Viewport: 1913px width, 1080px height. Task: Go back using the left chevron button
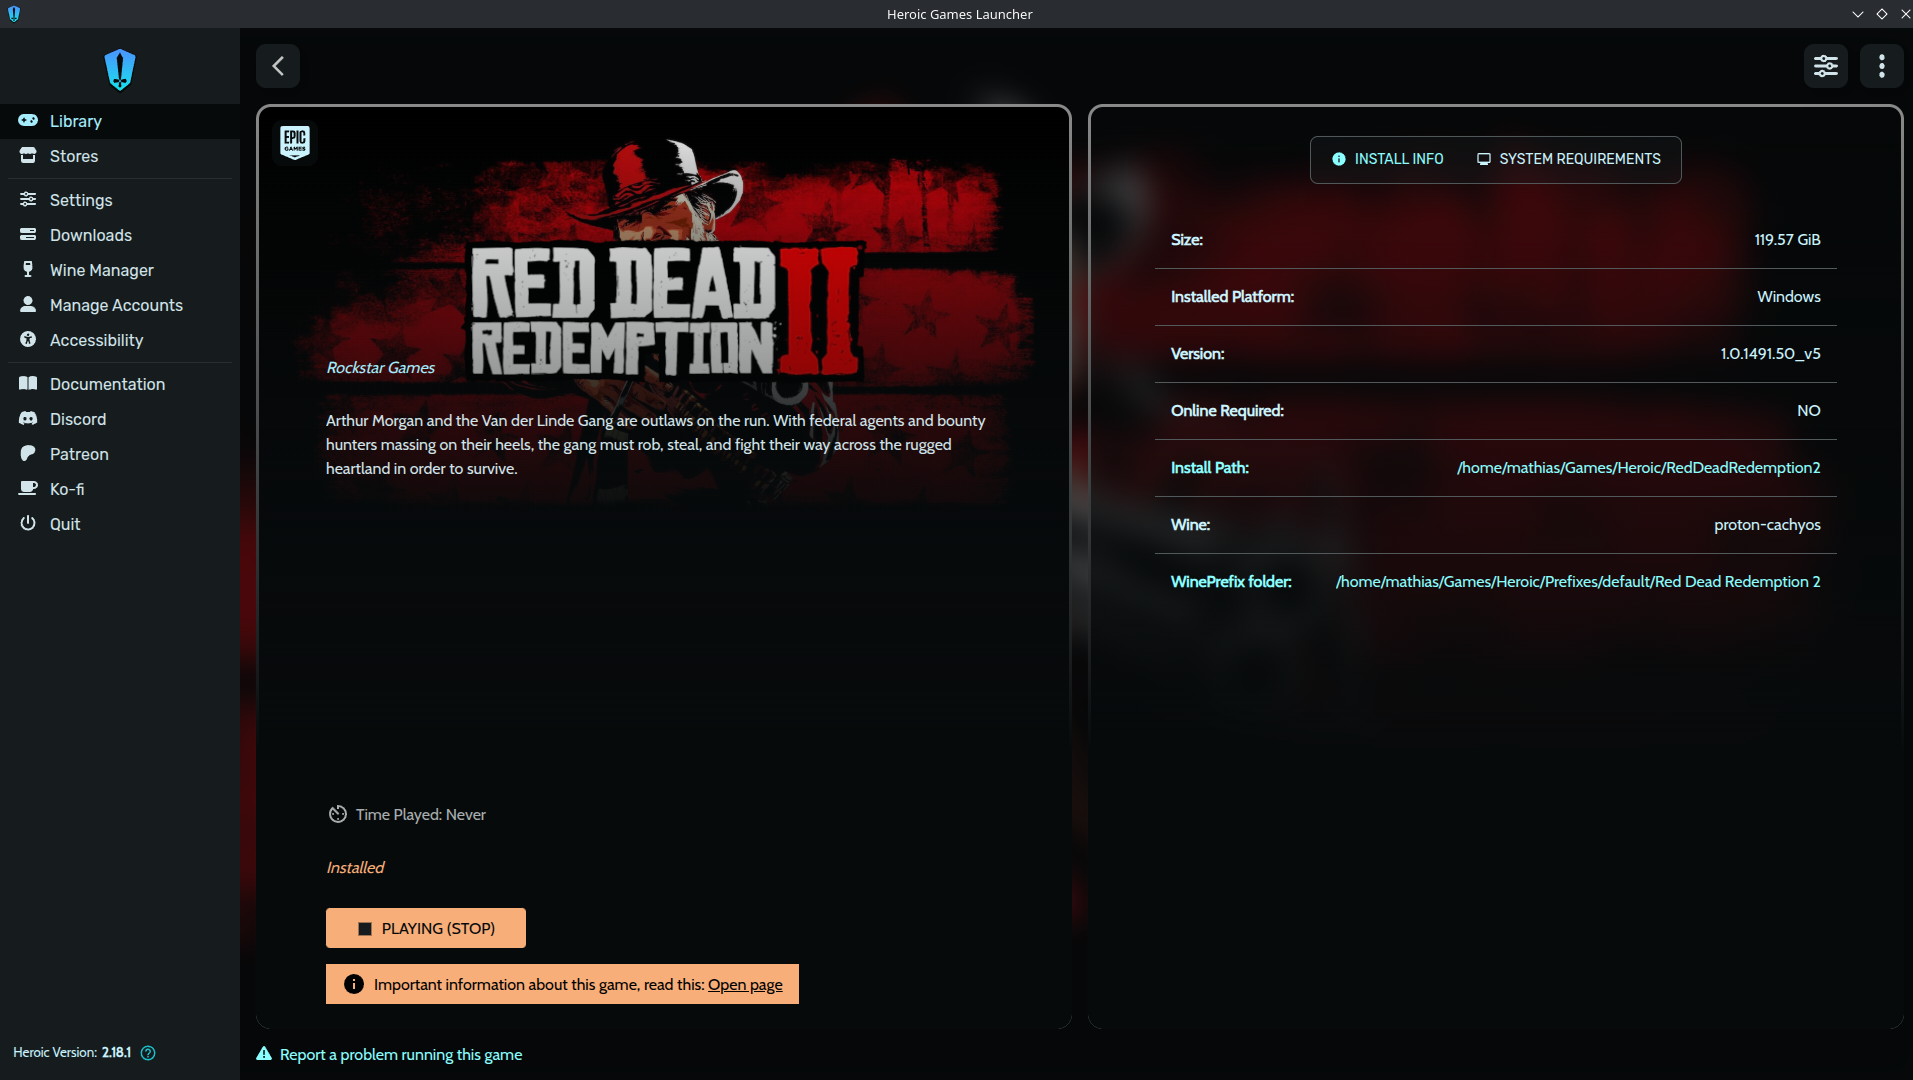[x=278, y=66]
